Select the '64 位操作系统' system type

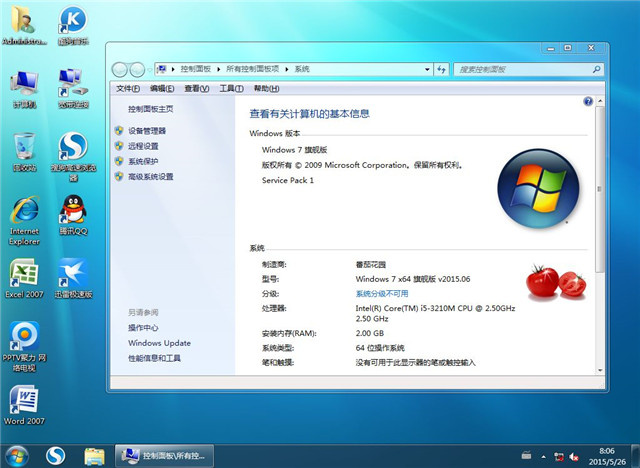coord(380,348)
